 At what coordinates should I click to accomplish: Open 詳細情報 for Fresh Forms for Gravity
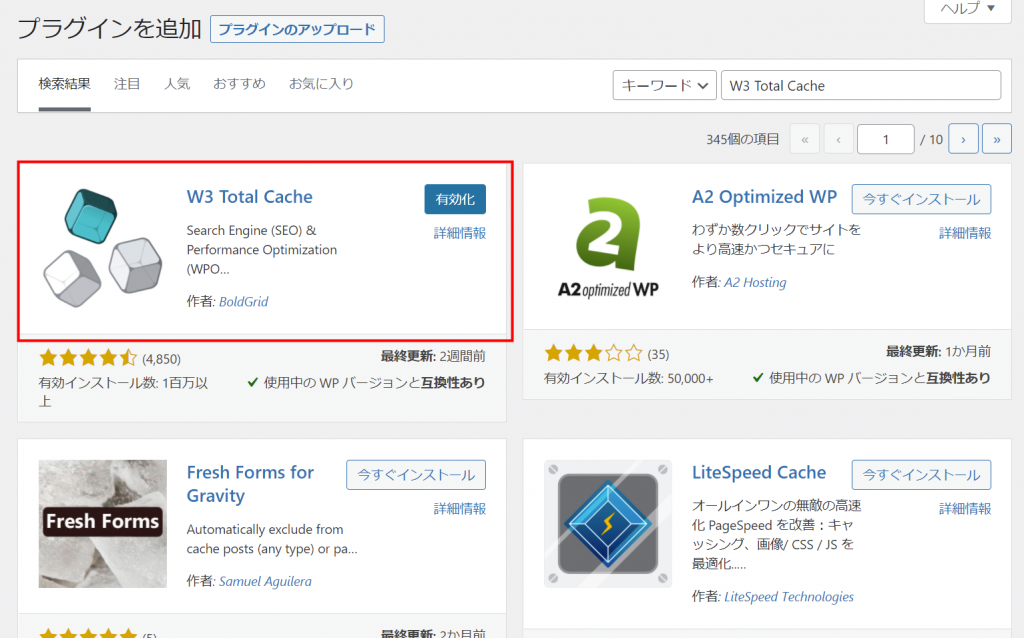click(460, 509)
